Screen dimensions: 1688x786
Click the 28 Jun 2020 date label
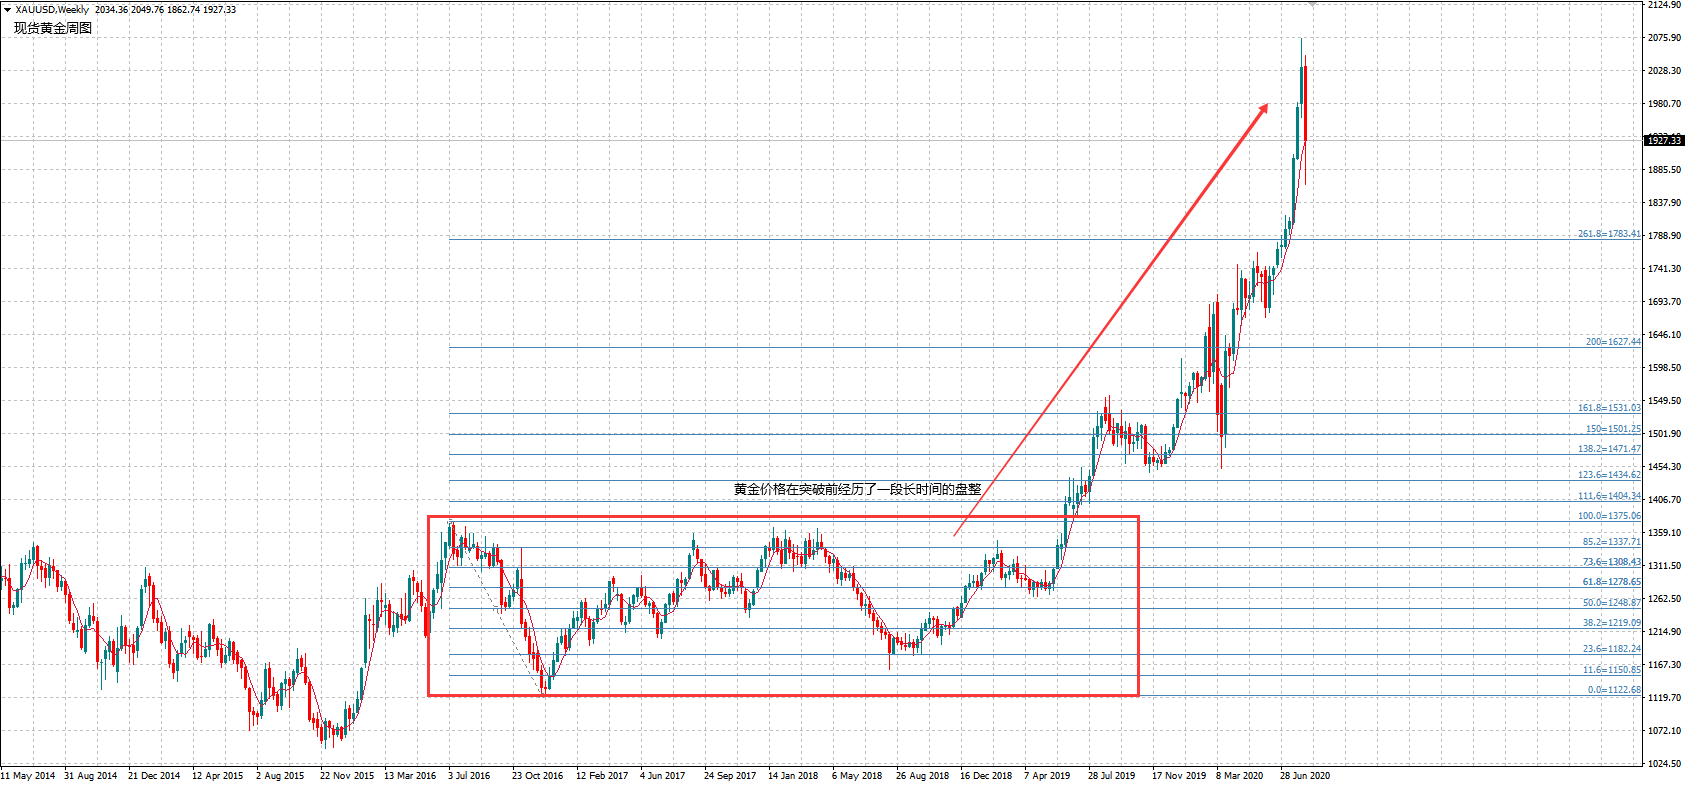pos(1305,776)
